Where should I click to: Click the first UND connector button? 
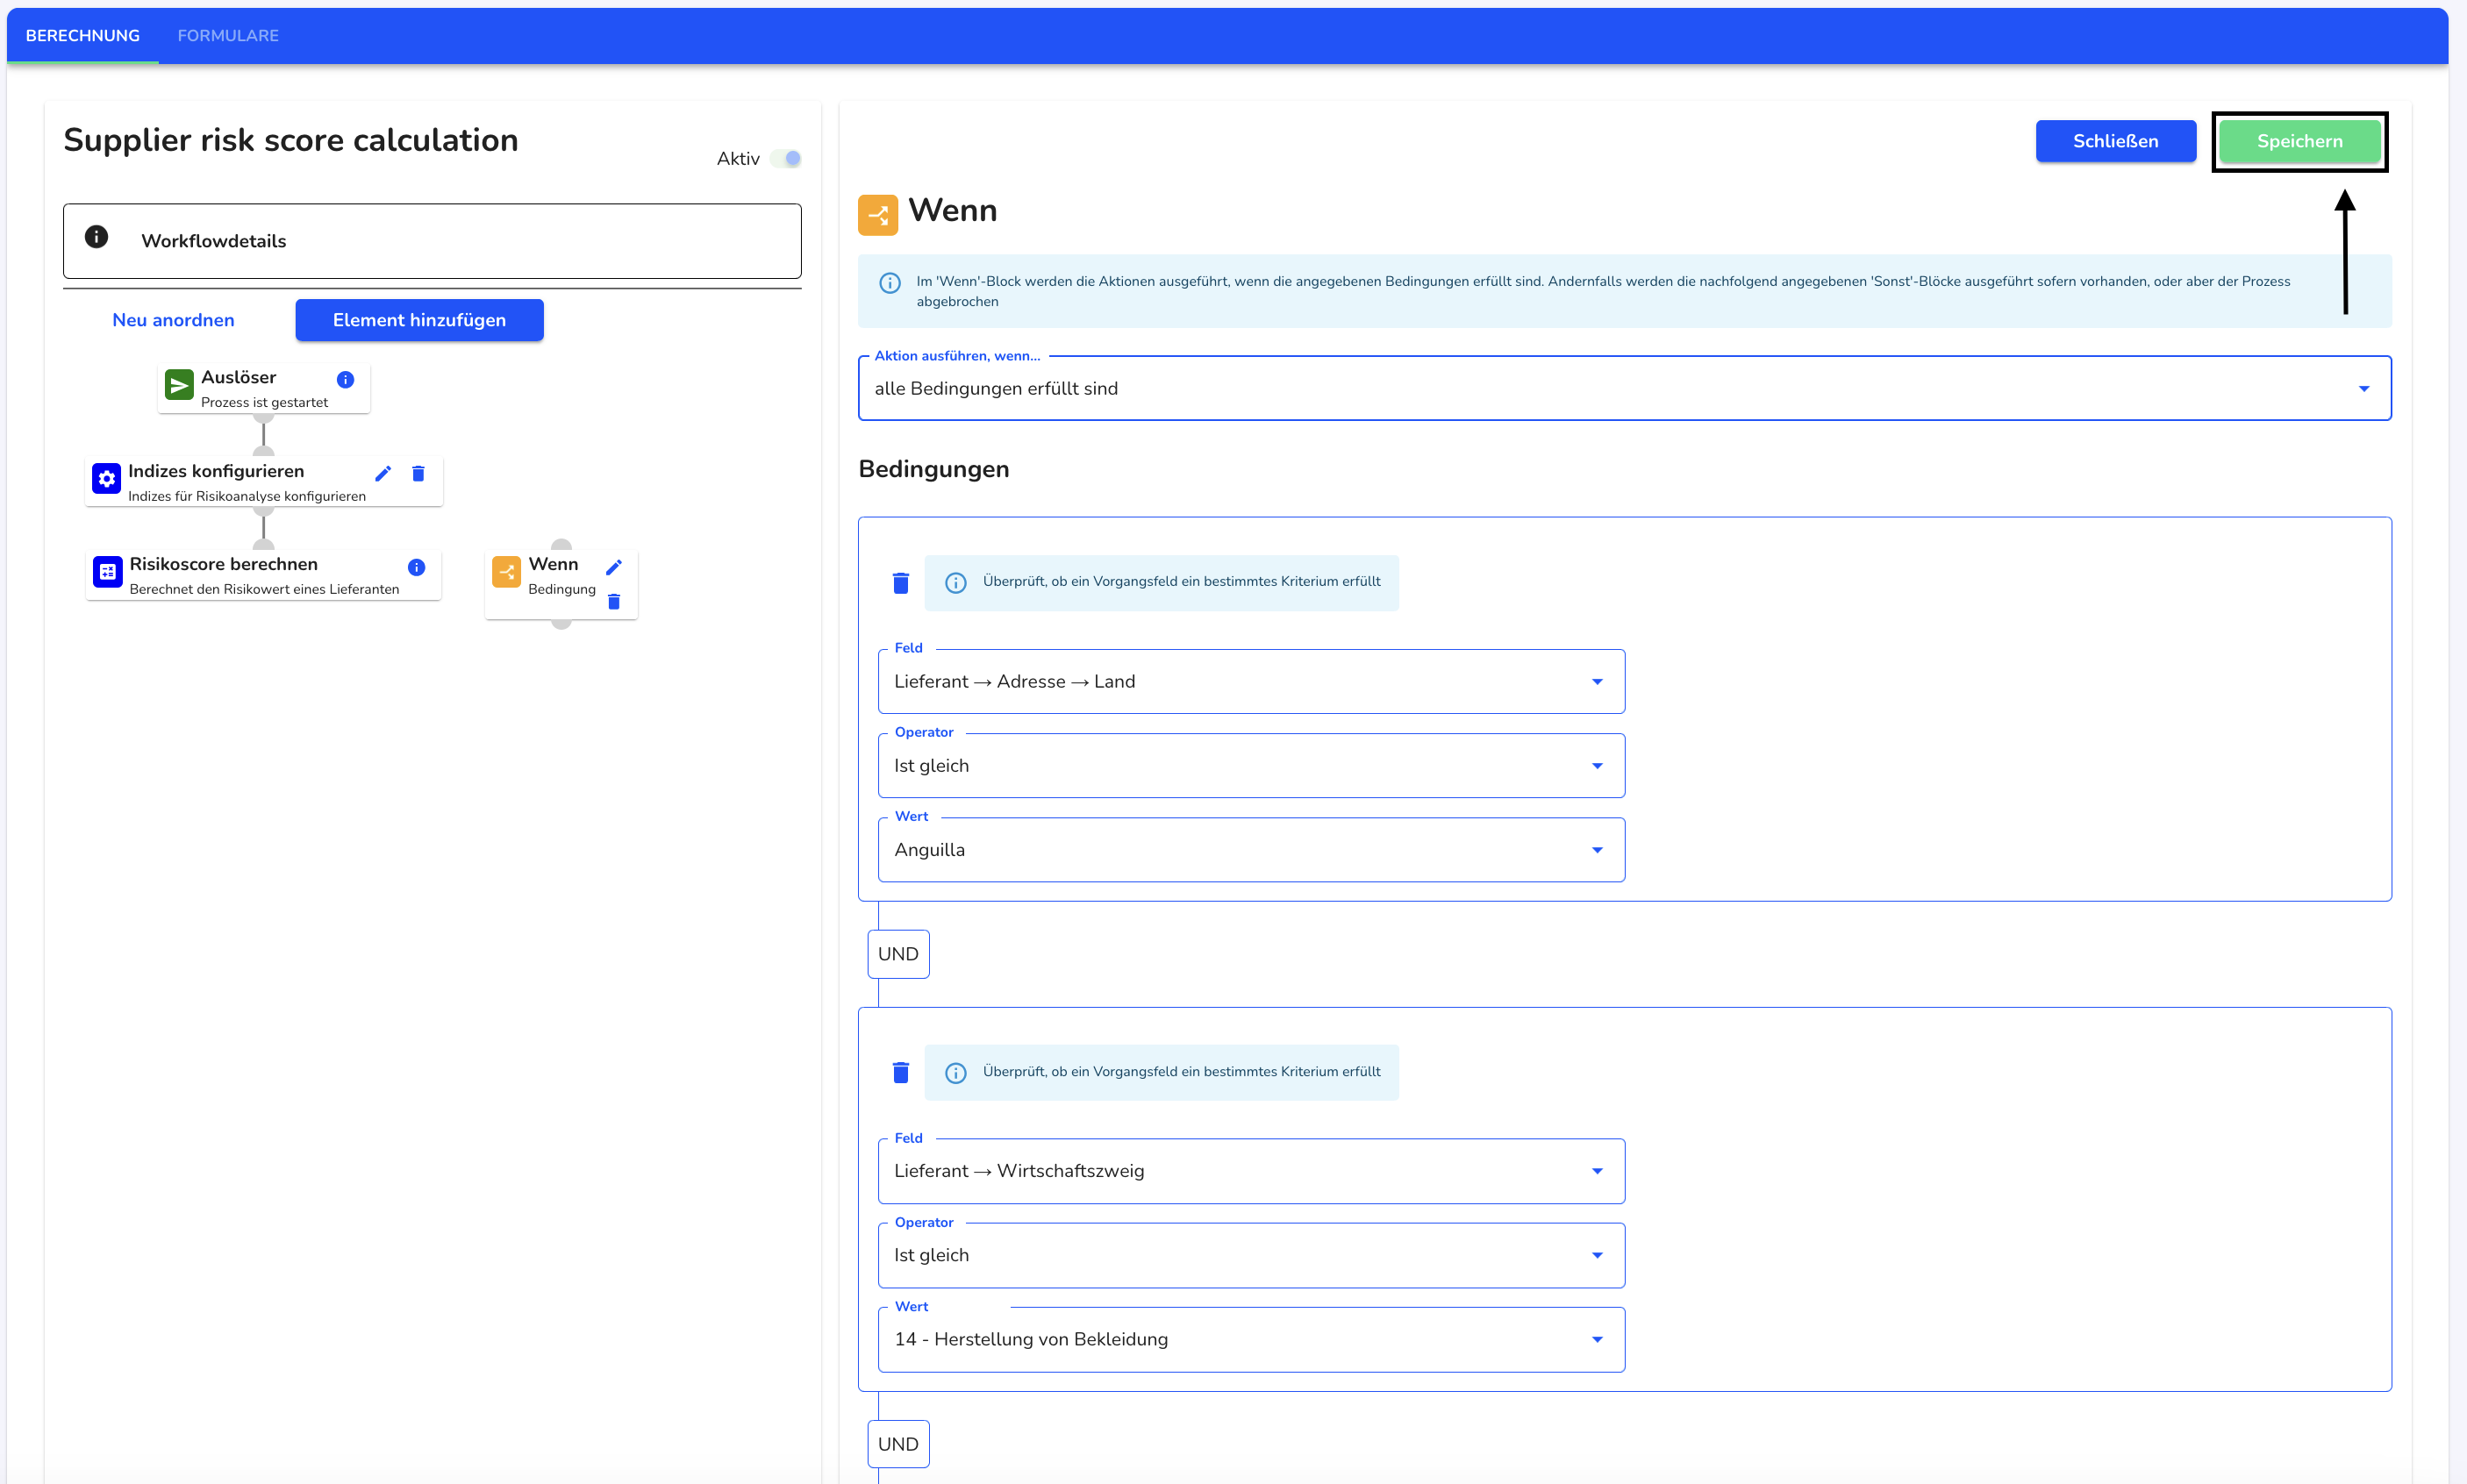coord(898,954)
